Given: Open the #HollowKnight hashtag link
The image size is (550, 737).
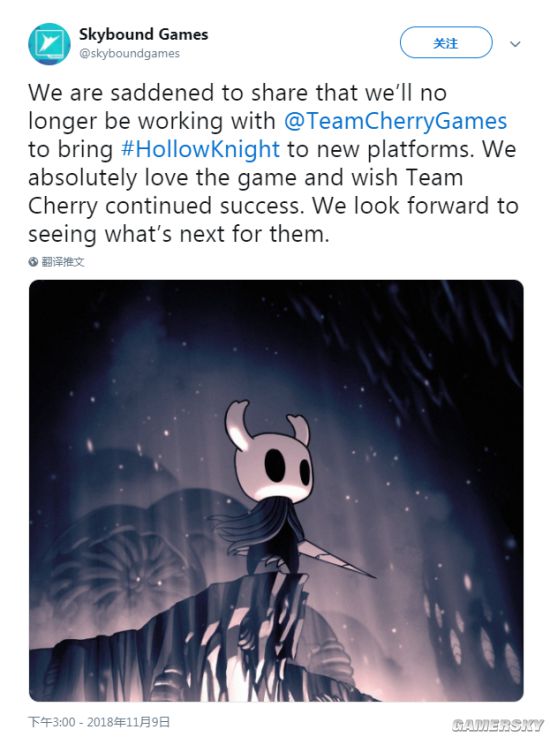Looking at the screenshot, I should pos(200,149).
